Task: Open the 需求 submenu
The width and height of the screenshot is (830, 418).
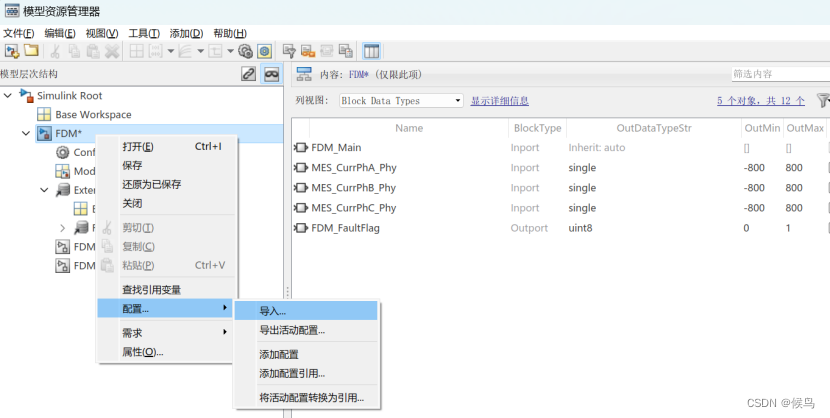Action: pyautogui.click(x=167, y=333)
